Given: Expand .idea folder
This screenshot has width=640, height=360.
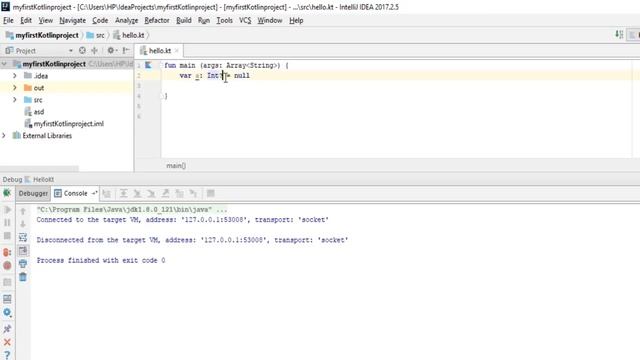Looking at the screenshot, I should pyautogui.click(x=15, y=76).
